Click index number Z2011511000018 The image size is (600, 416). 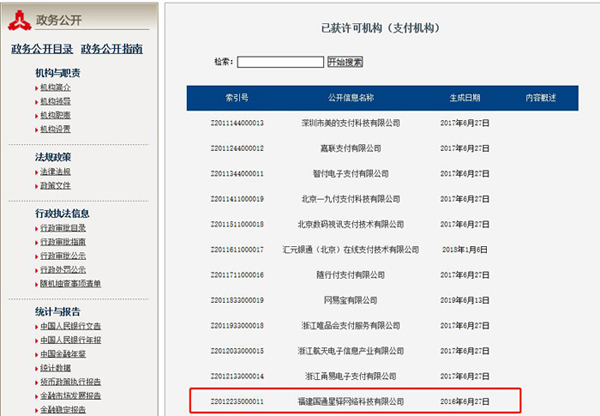click(x=237, y=224)
